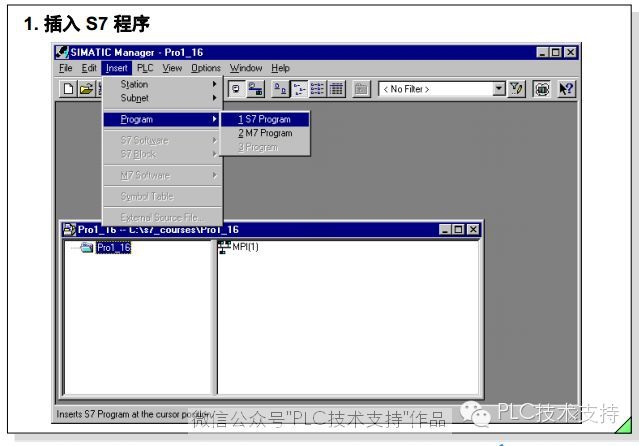Click the greyed M7 Software entry
Viewport: 639px width, 446px height.
(162, 175)
